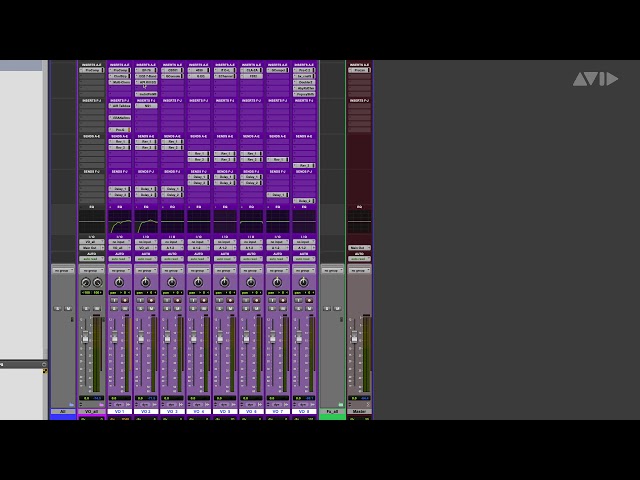Mute the VO 8 track

pyautogui.click(x=309, y=309)
